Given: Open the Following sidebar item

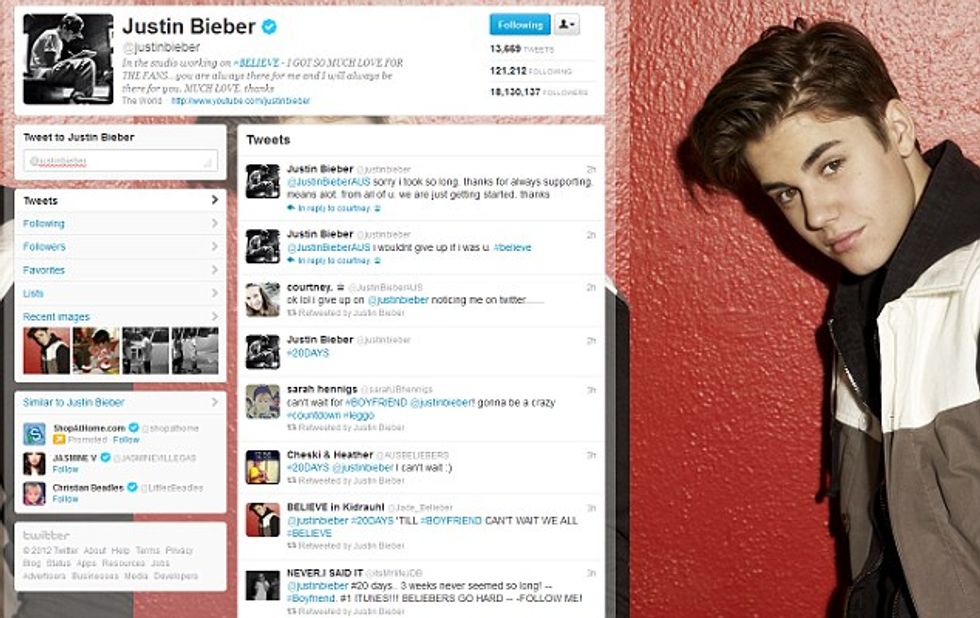Looking at the screenshot, I should [x=120, y=224].
